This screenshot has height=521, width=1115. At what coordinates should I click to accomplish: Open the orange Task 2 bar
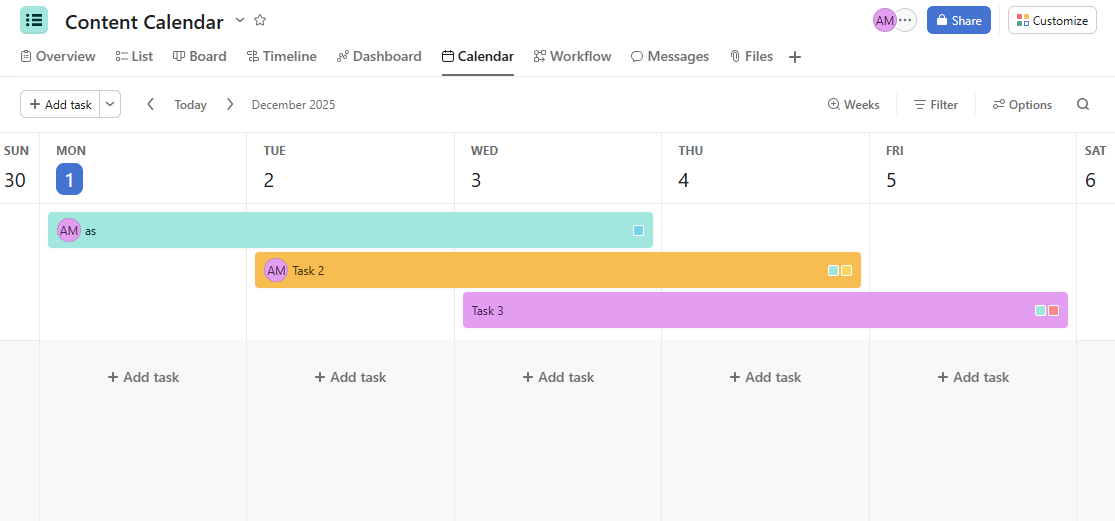(x=558, y=270)
